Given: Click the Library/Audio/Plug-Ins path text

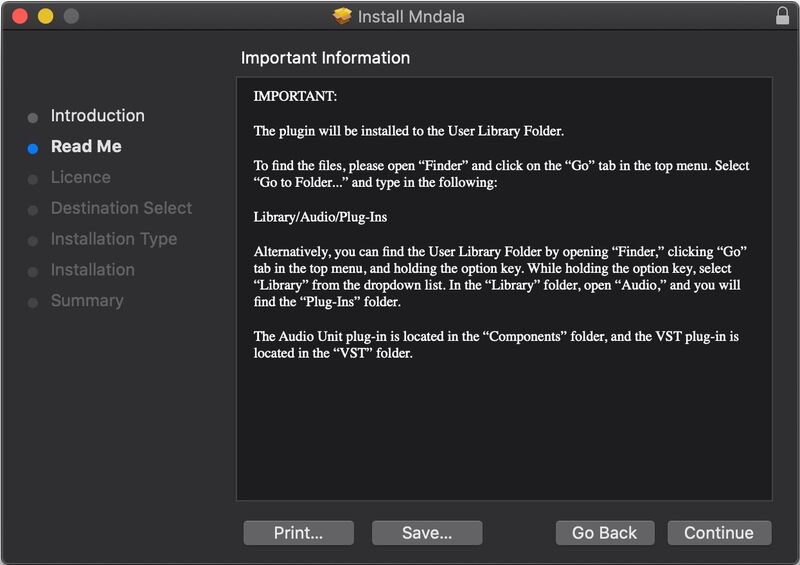Looking at the screenshot, I should tap(313, 215).
